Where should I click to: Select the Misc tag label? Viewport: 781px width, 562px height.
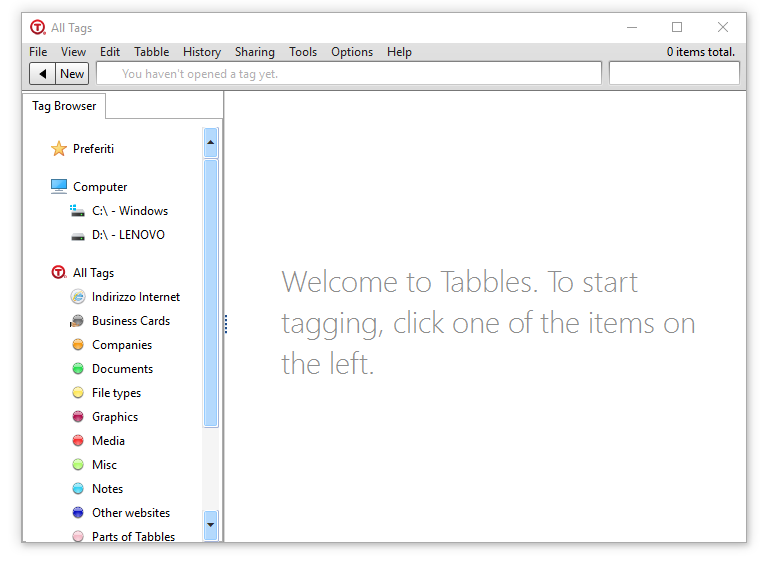104,464
